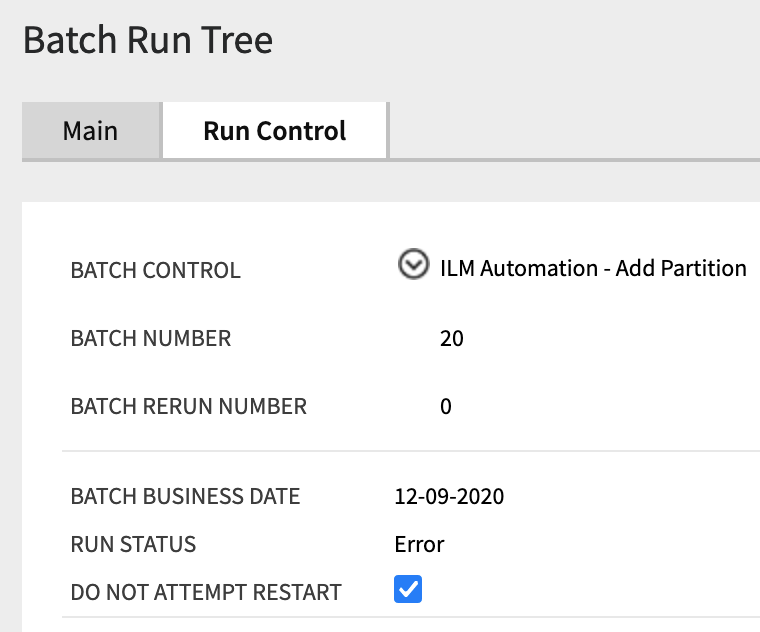Click the divider below Do Not Attempt Restart
This screenshot has height=632, width=760.
click(400, 617)
